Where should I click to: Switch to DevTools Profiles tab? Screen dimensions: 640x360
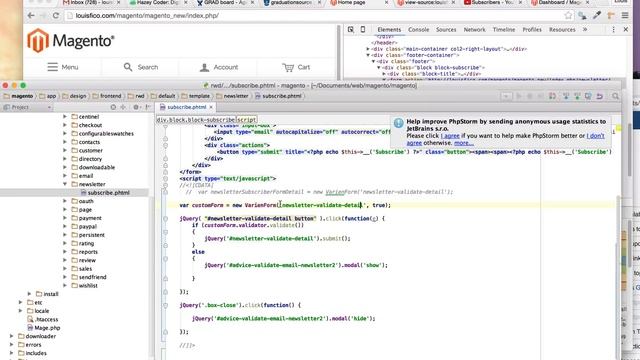[x=532, y=29]
